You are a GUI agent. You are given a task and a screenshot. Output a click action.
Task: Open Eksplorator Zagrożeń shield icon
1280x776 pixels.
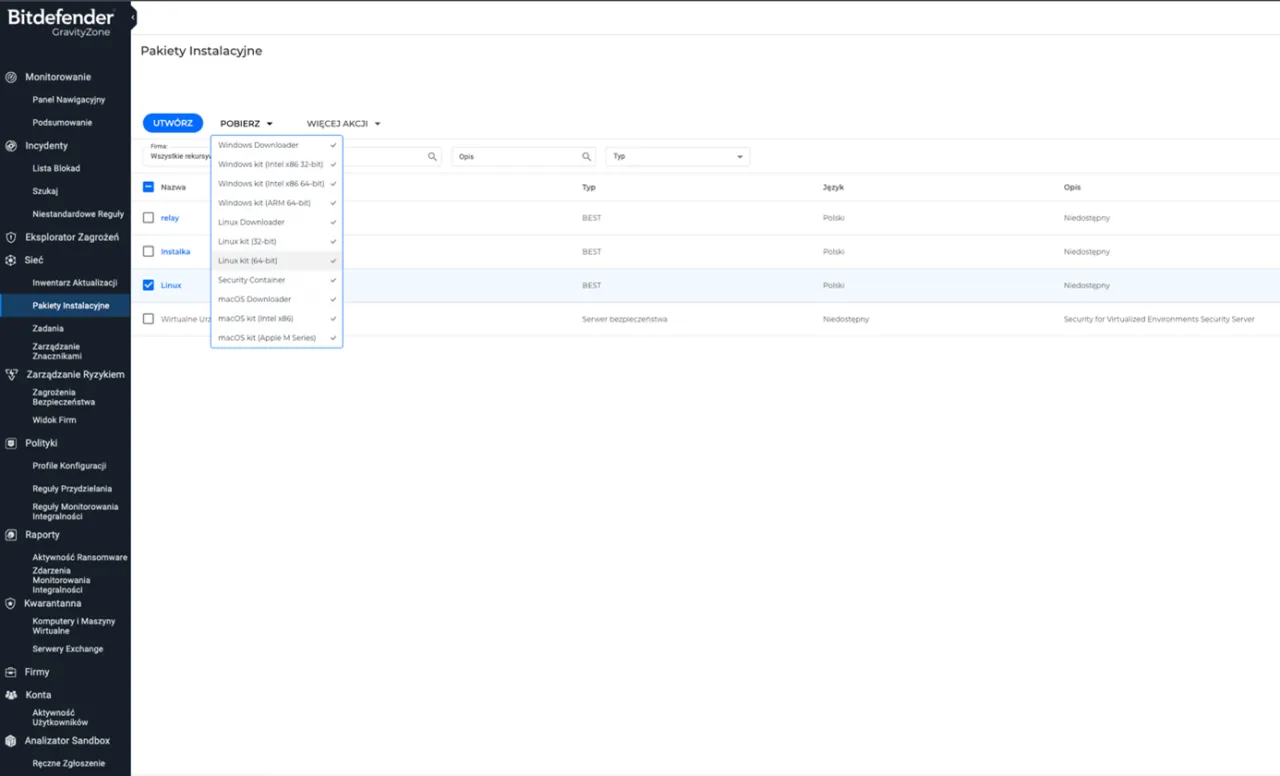click(11, 238)
